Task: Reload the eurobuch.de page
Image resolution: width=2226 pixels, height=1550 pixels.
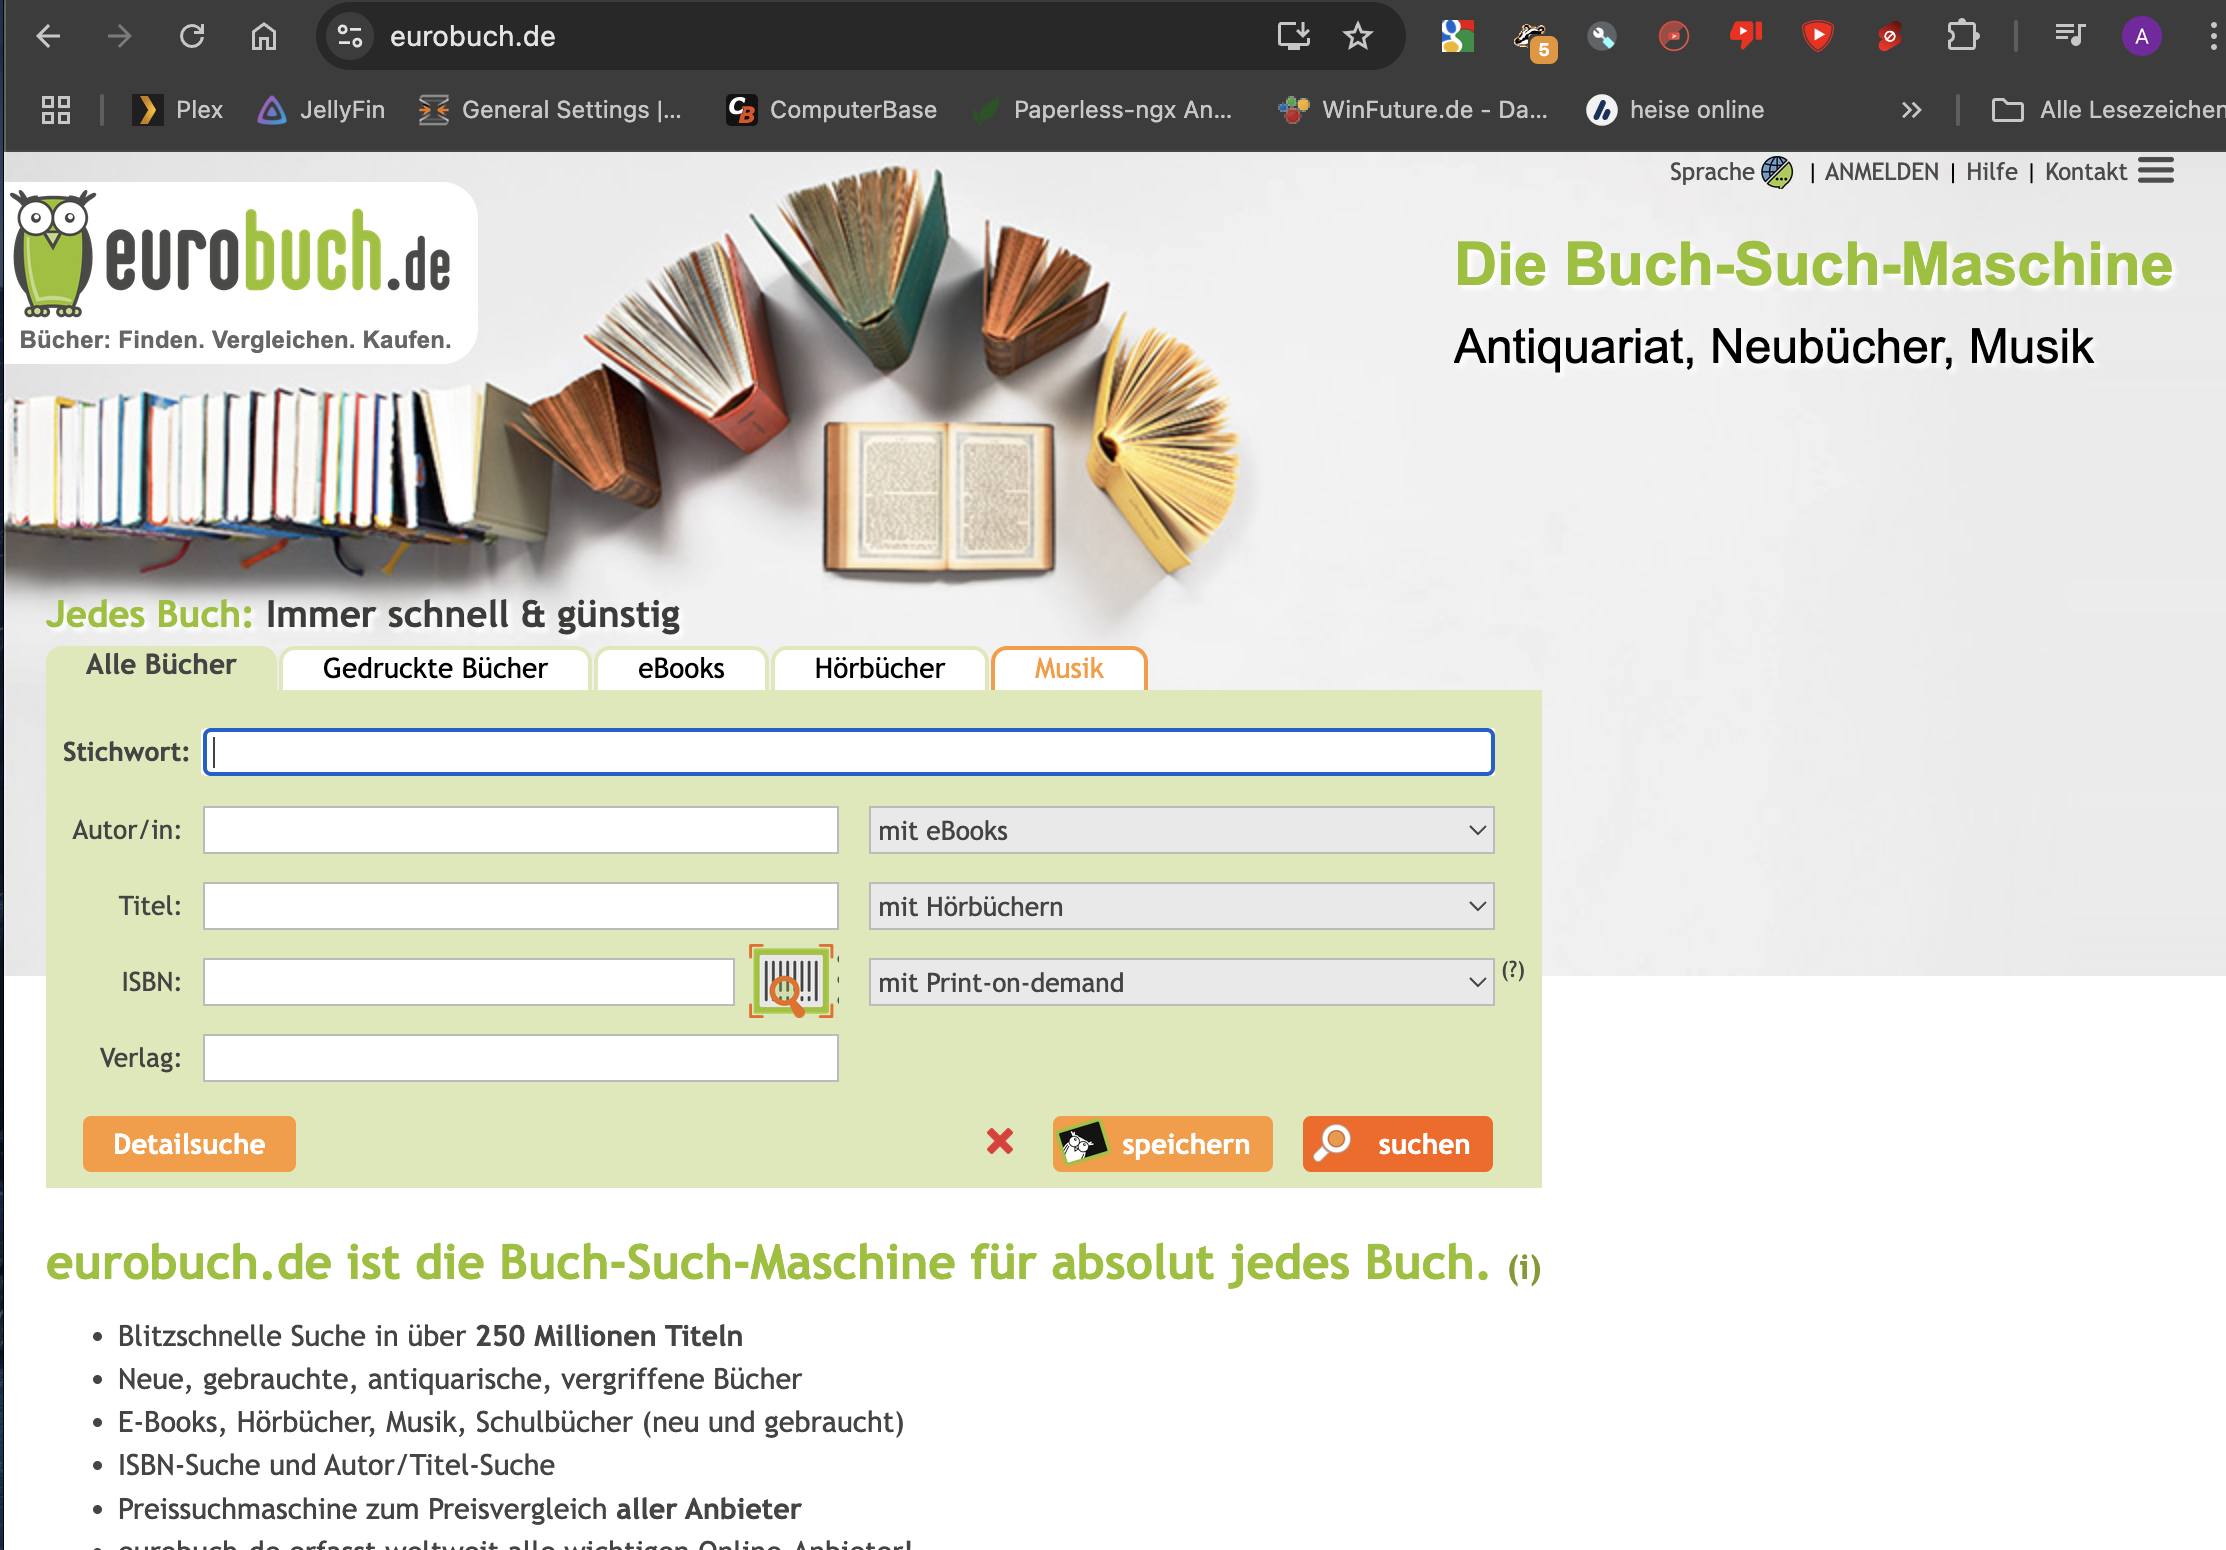Action: tap(192, 37)
